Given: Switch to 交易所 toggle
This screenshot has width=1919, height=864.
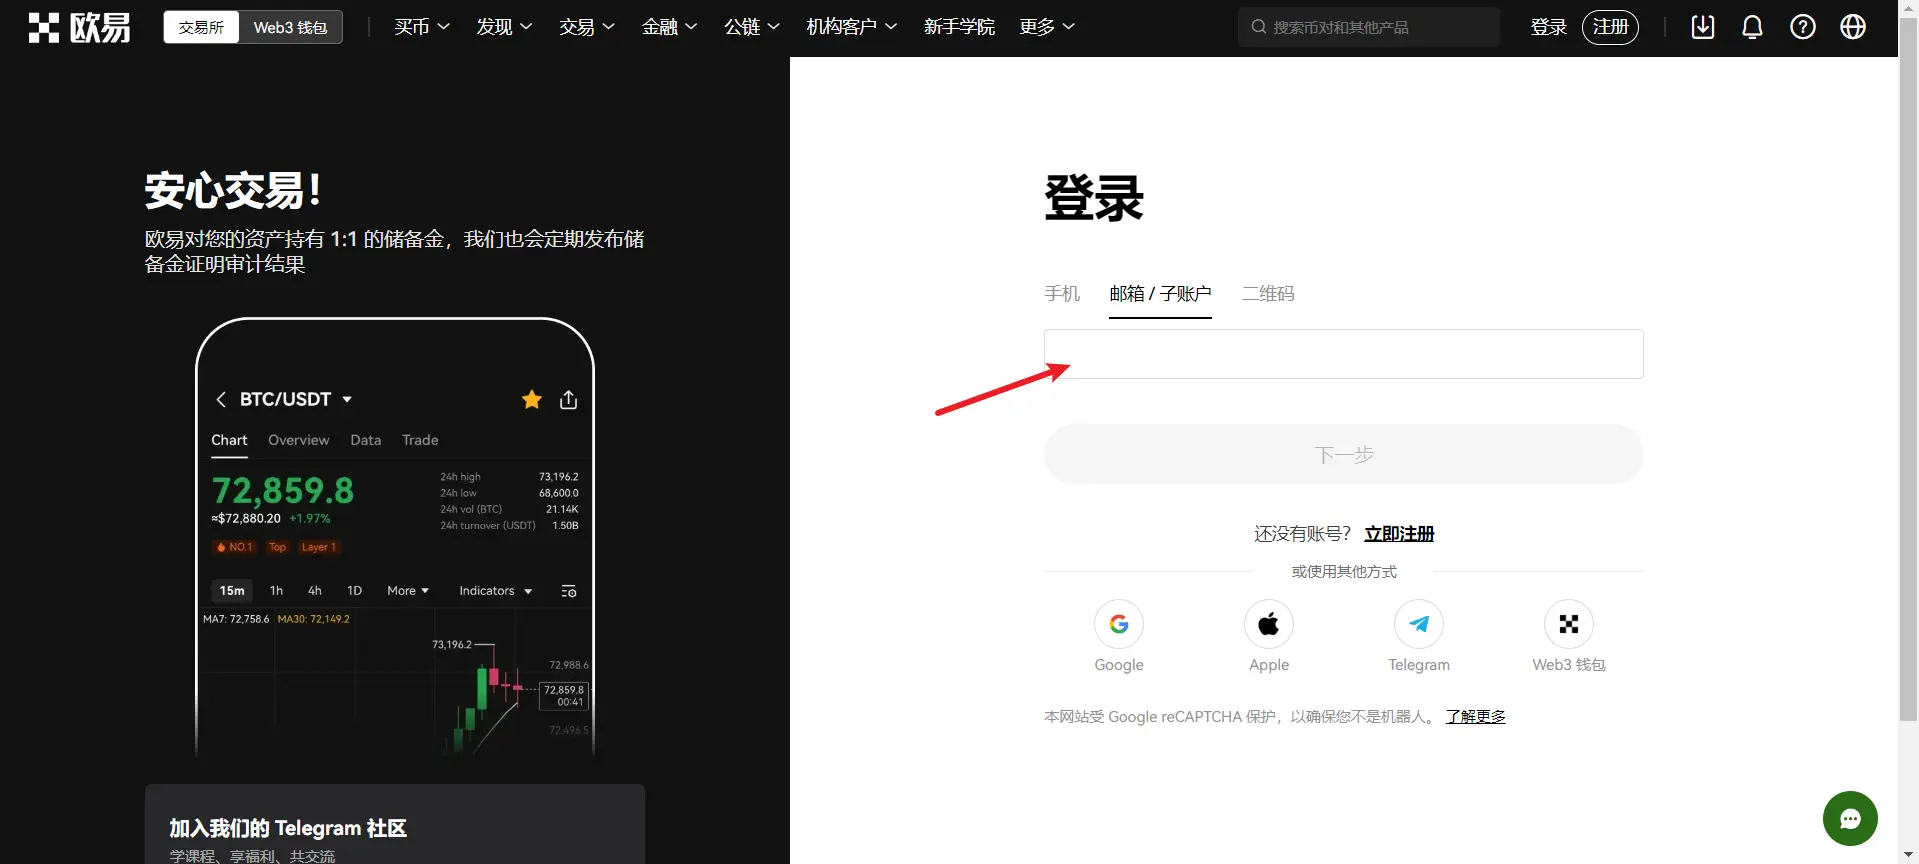Looking at the screenshot, I should tap(201, 27).
